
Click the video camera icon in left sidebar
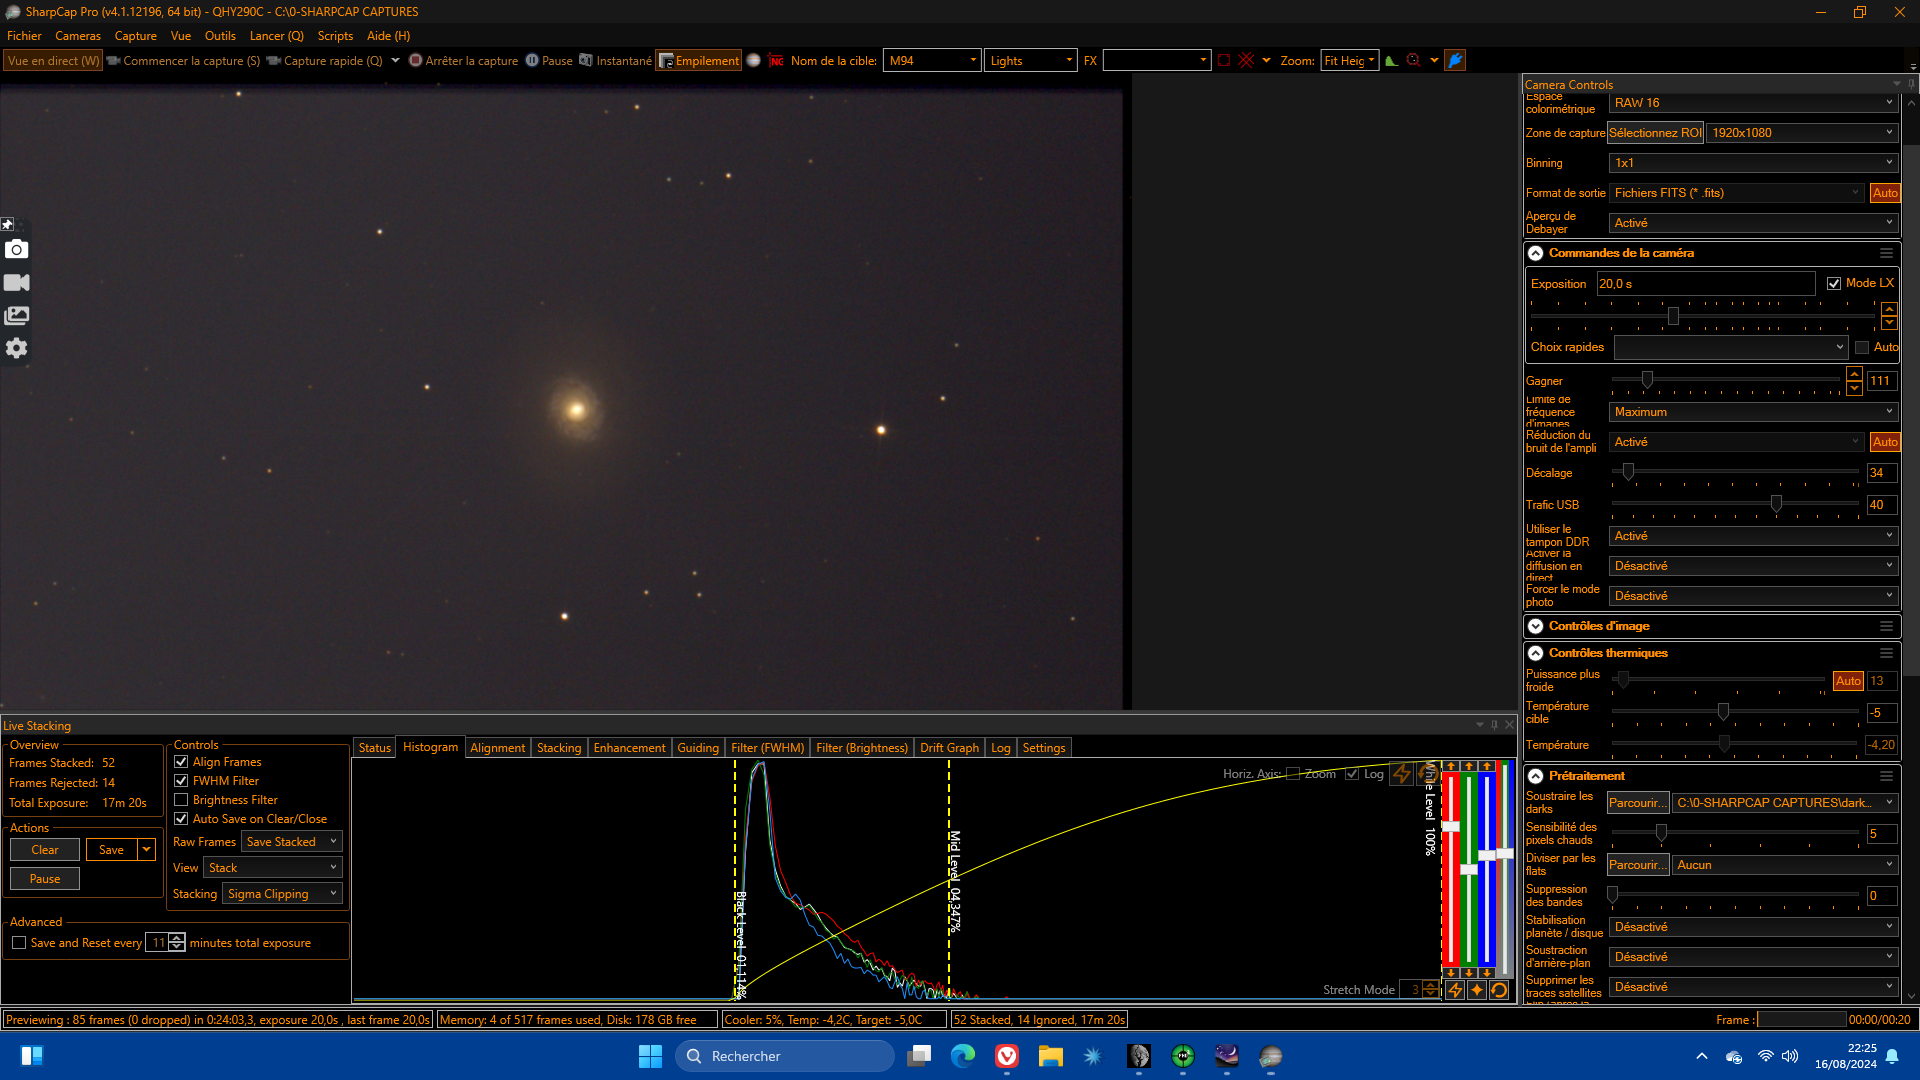coord(17,282)
